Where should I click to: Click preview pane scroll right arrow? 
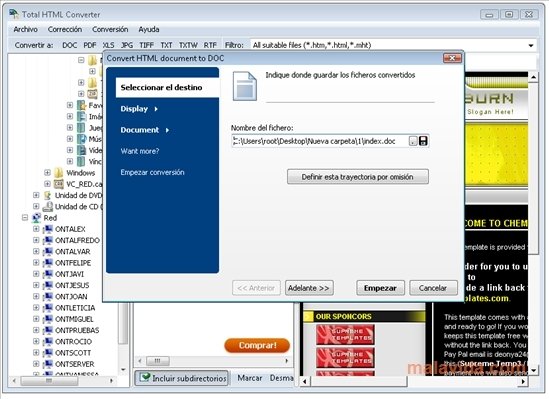[x=523, y=382]
